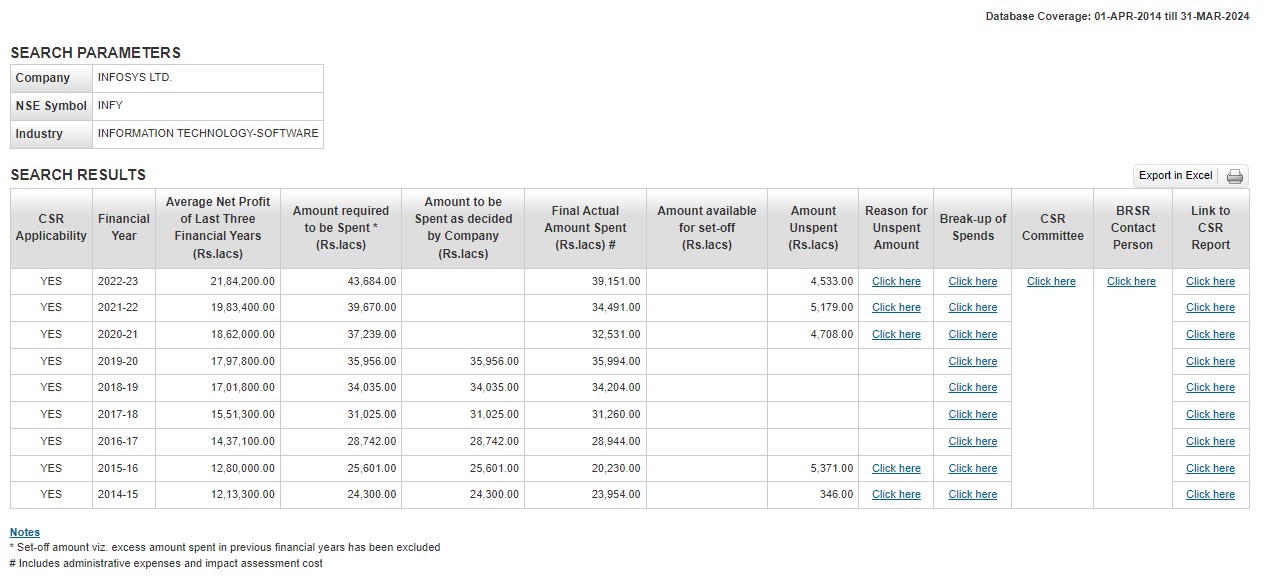View Reason for Unspent Amount for 2020-21

click(x=896, y=335)
